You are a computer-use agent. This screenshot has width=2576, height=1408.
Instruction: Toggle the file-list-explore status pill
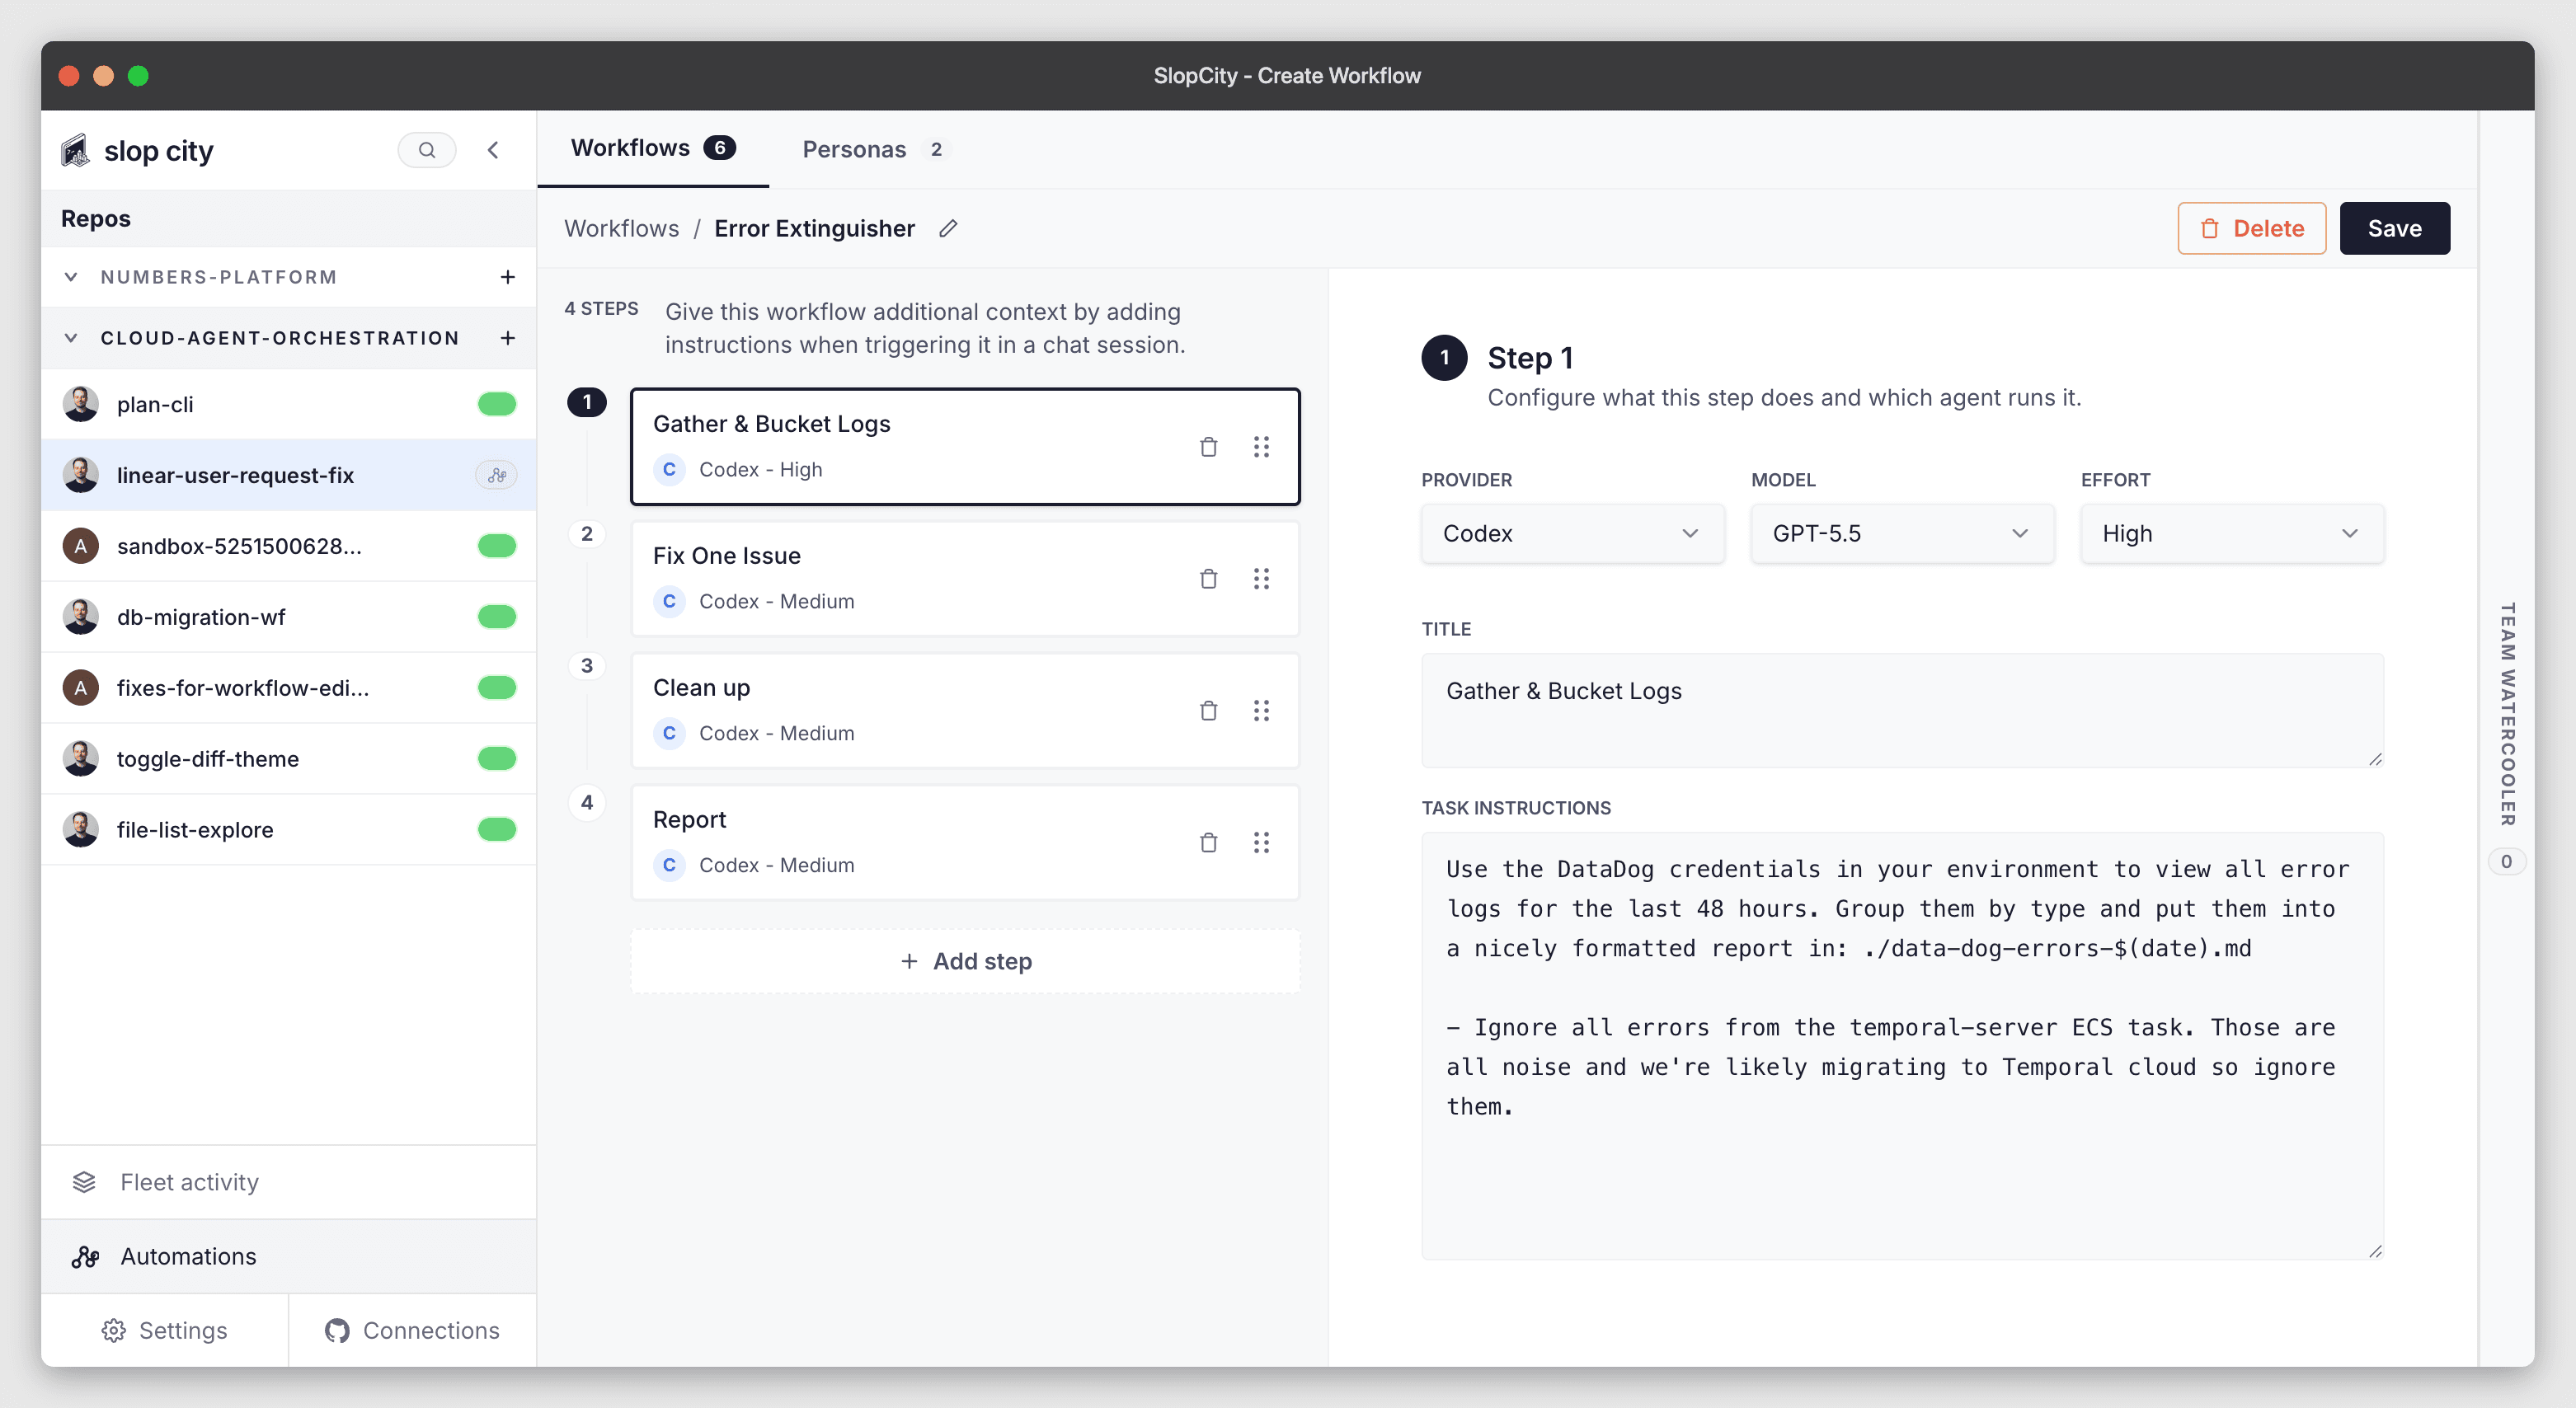496,830
